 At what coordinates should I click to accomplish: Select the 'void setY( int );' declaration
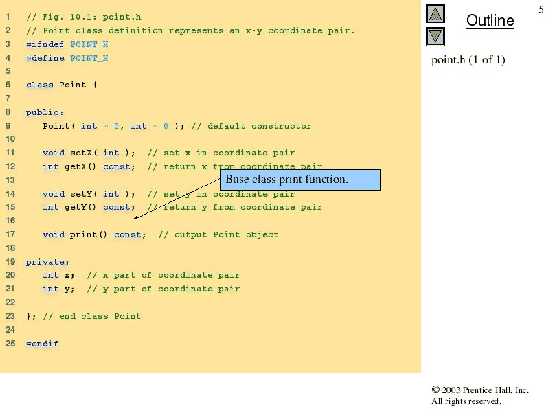coord(89,194)
